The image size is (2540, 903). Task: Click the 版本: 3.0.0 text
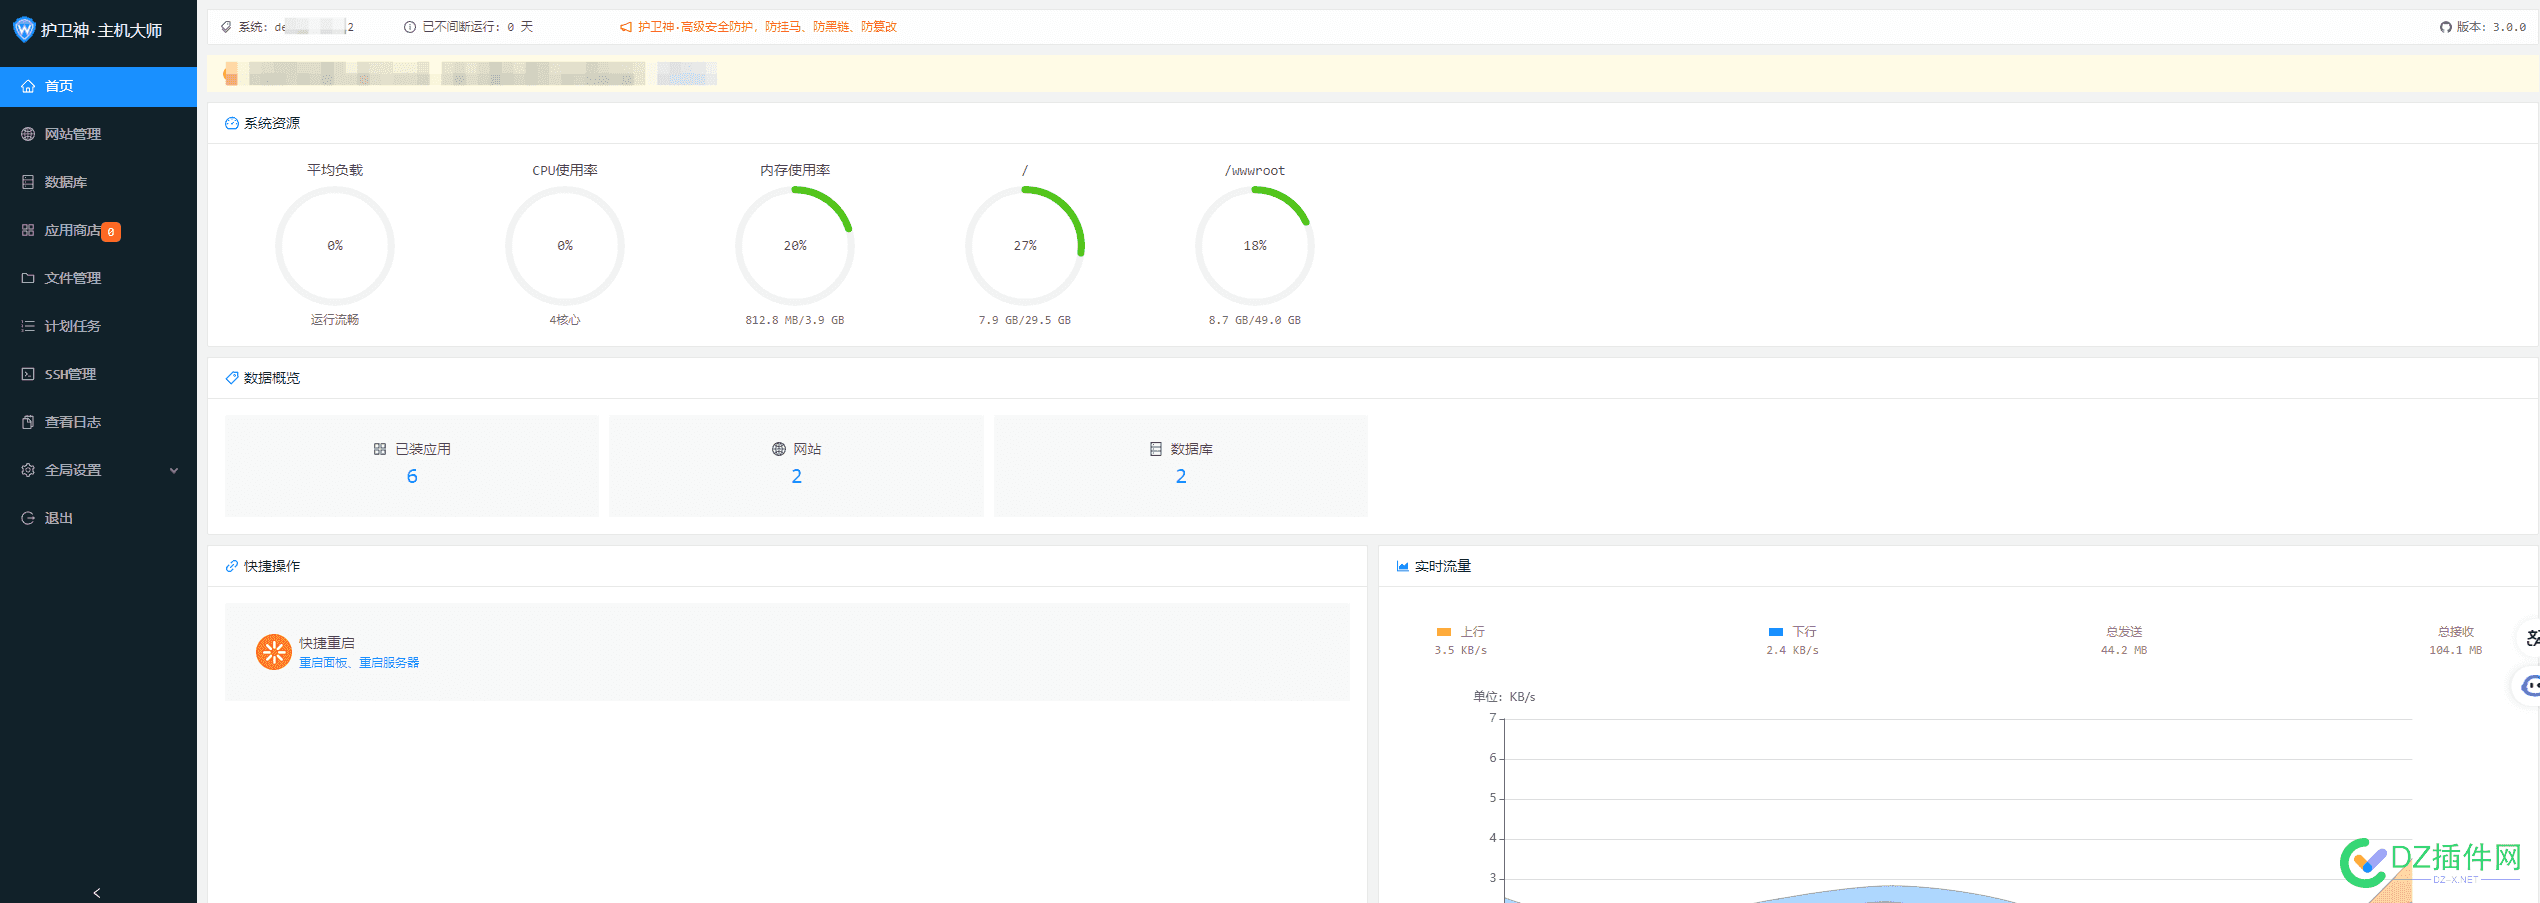point(2491,27)
